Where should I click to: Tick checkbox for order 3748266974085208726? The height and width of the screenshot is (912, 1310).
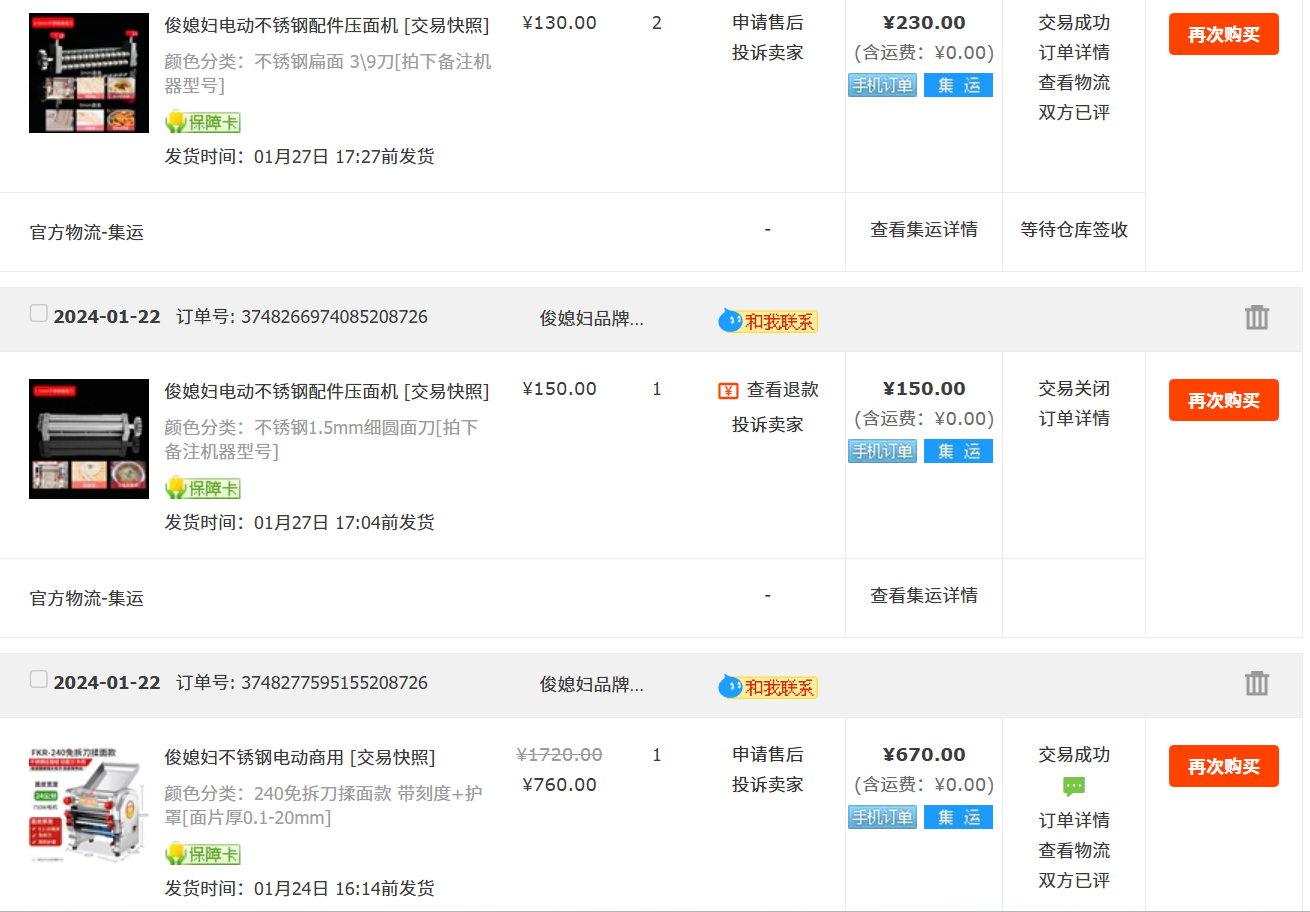(x=38, y=314)
